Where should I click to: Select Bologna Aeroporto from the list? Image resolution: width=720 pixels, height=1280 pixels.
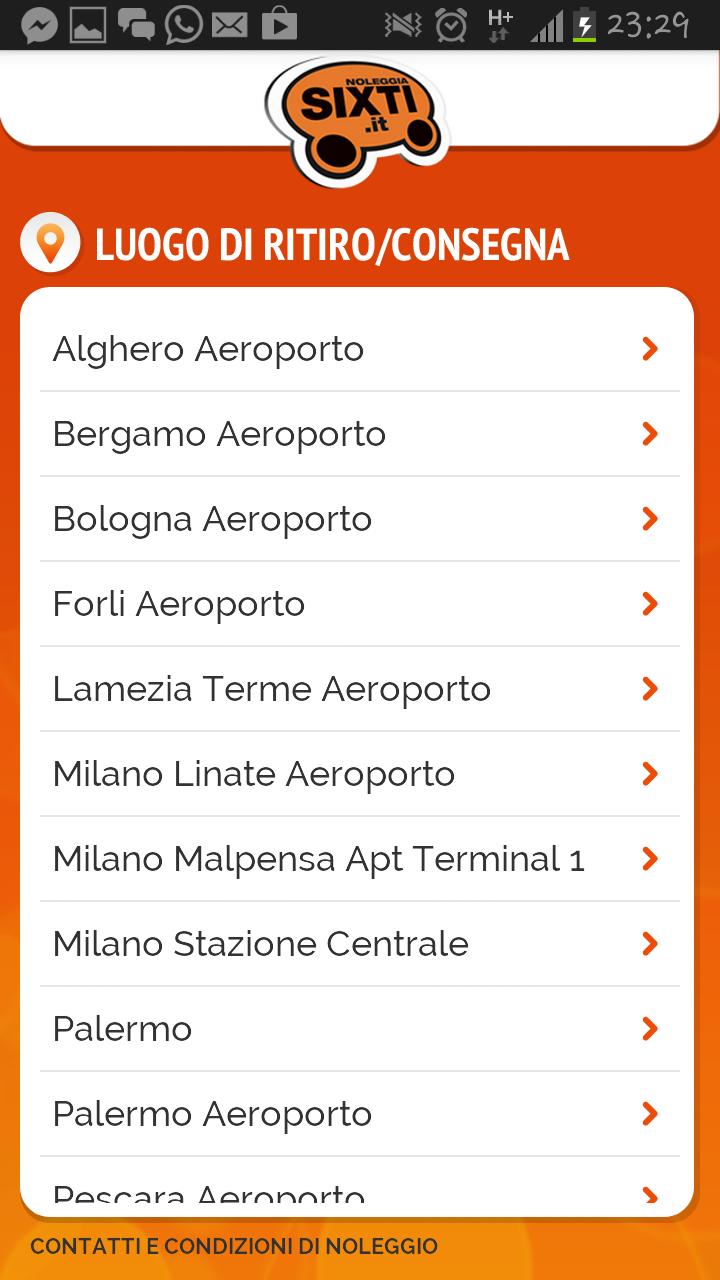212,519
